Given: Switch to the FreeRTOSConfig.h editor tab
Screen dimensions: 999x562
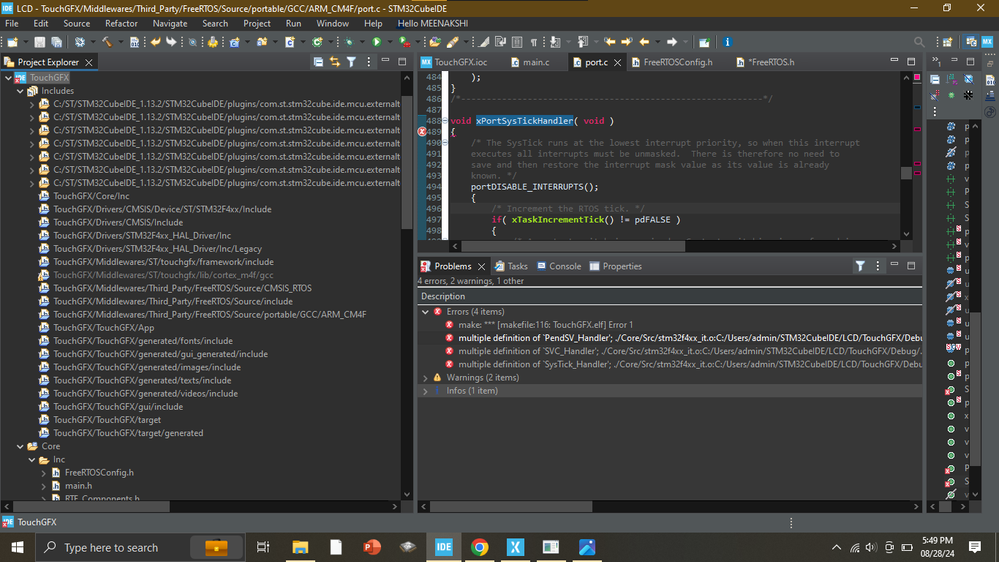Looking at the screenshot, I should pyautogui.click(x=676, y=62).
